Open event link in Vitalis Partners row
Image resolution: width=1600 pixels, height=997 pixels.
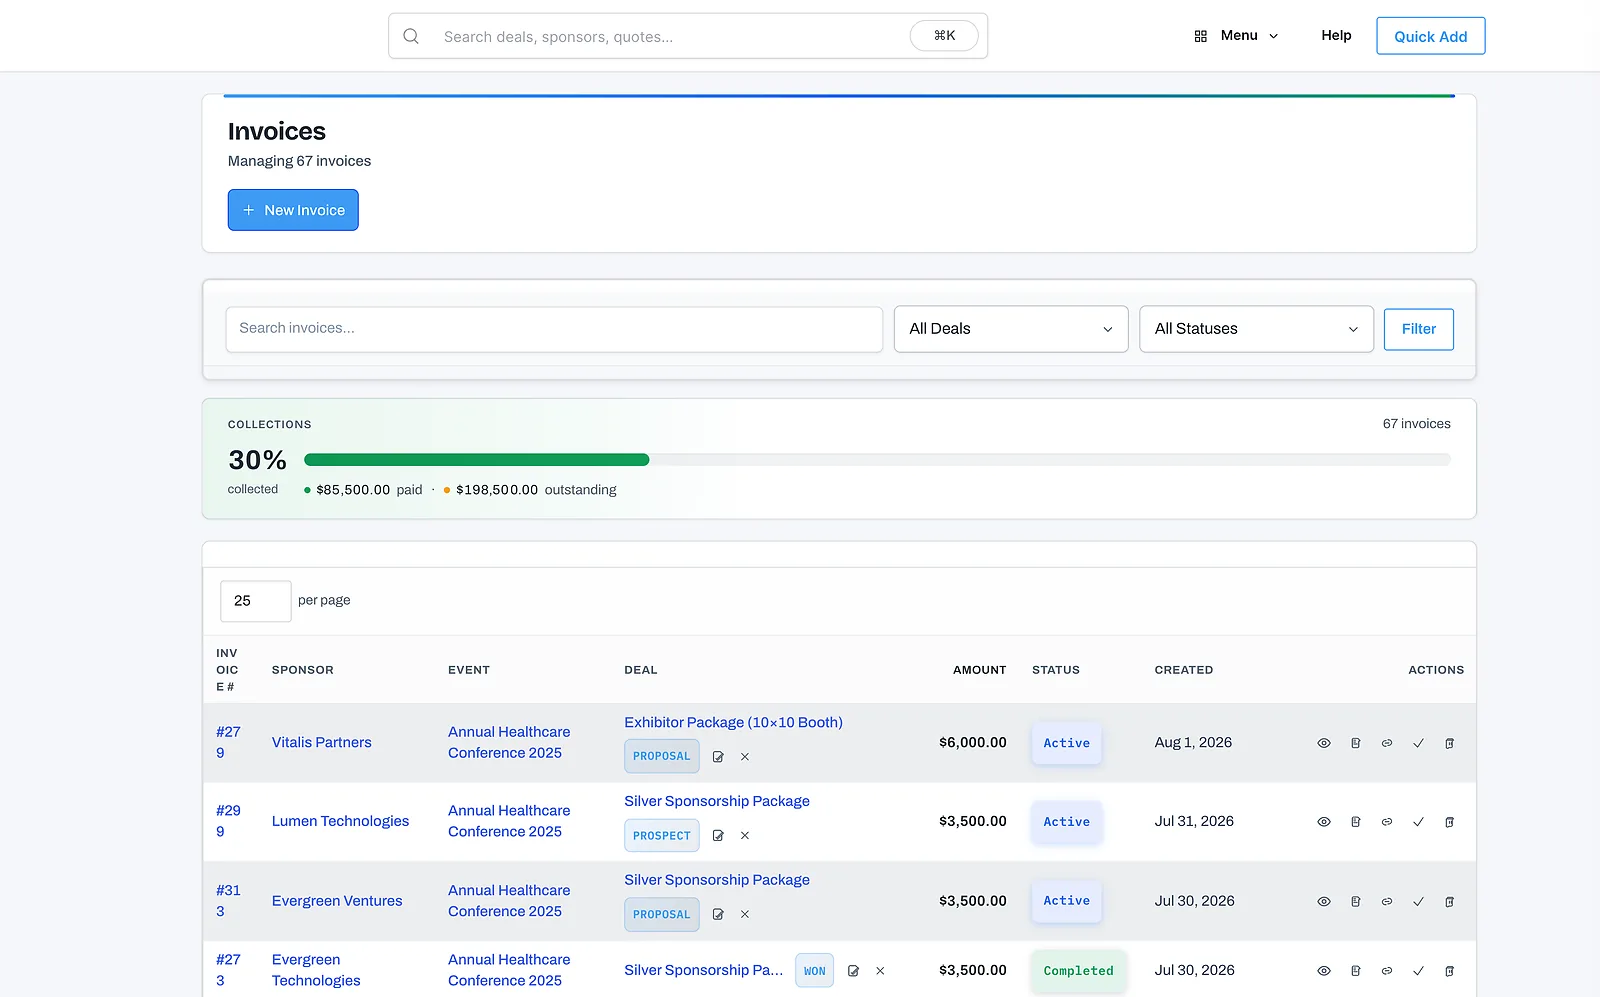[x=509, y=743]
